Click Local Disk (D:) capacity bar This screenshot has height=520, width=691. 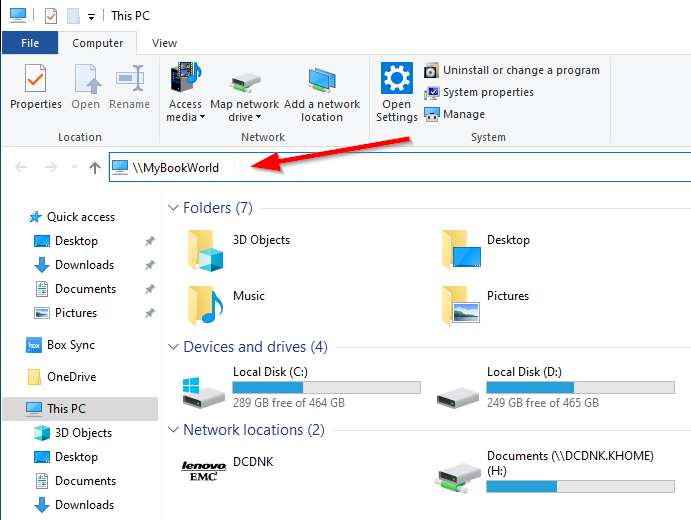point(580,387)
